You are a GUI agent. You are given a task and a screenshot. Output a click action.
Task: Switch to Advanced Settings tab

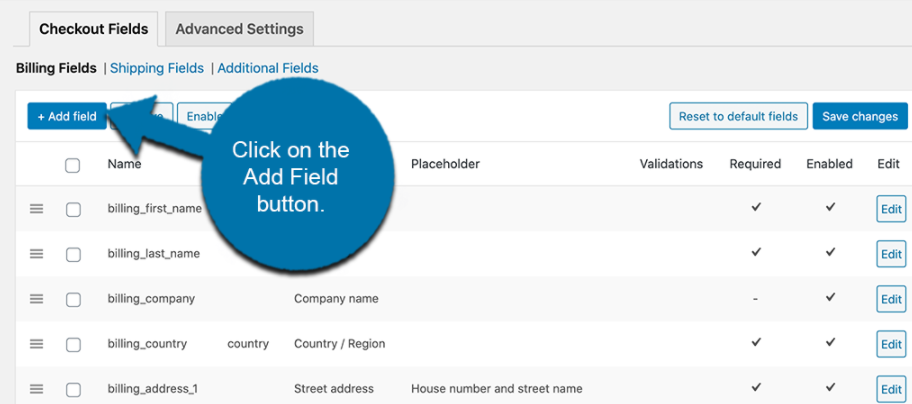tap(239, 29)
